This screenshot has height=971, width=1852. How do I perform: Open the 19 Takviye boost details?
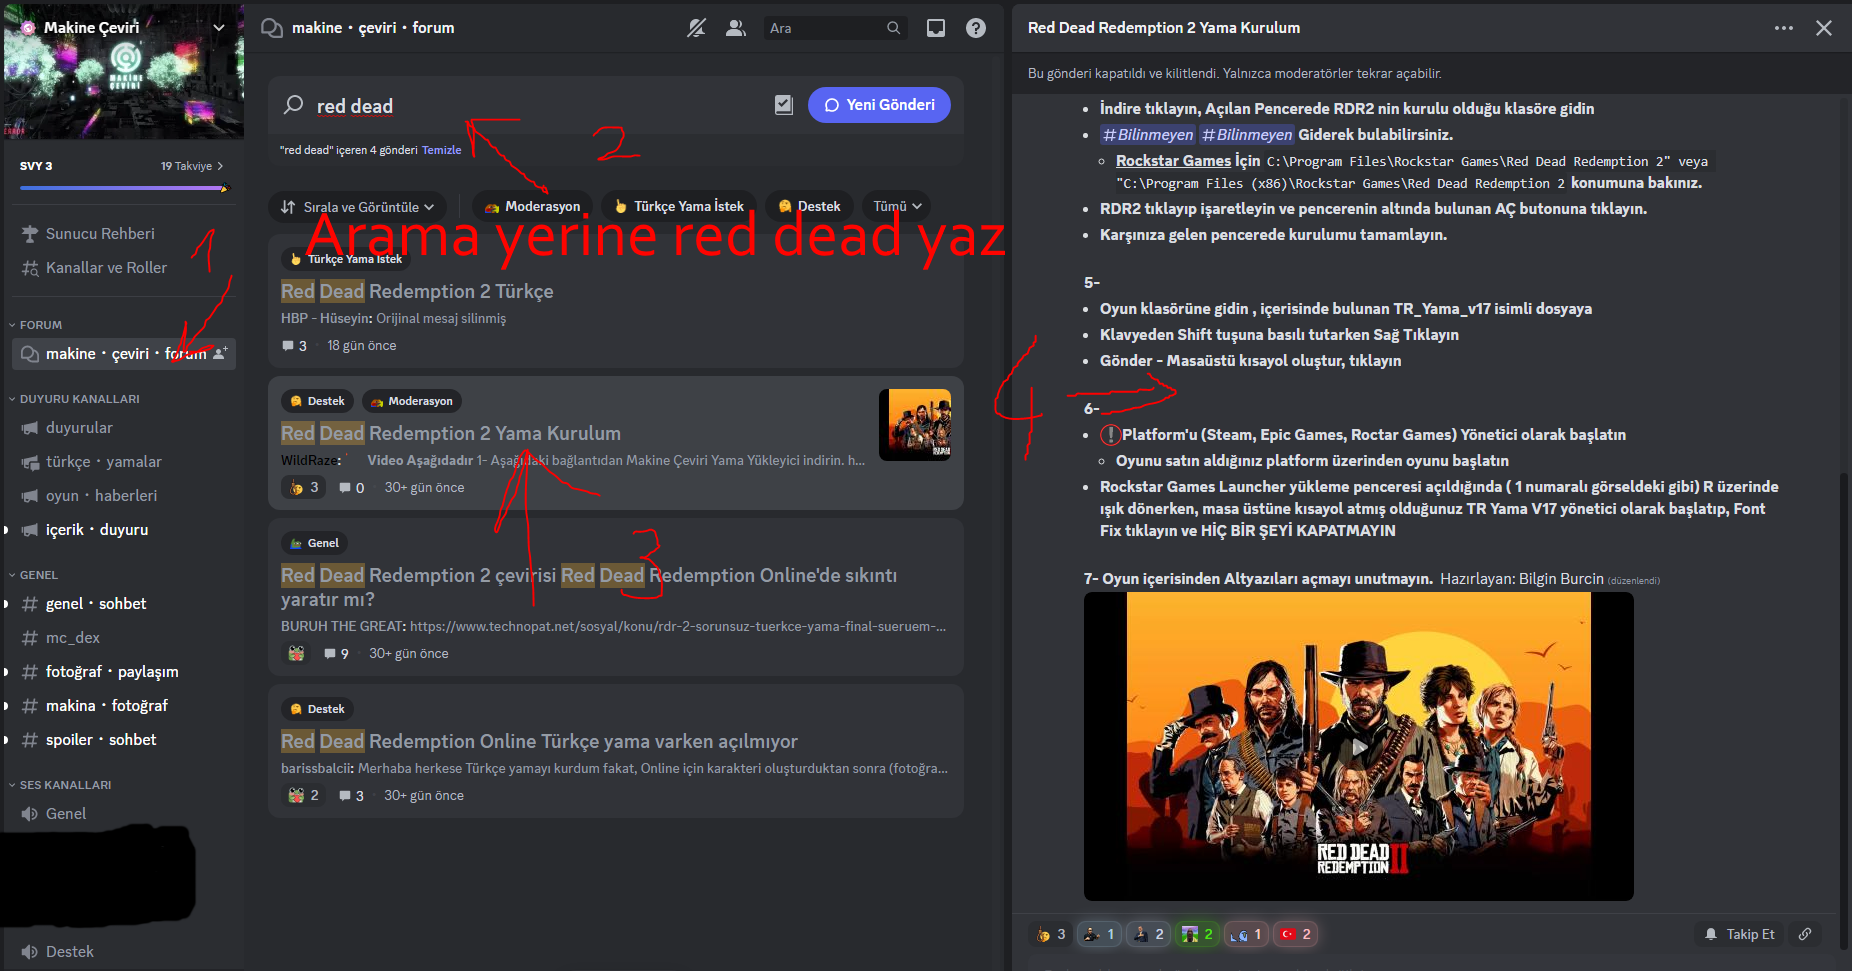(x=192, y=166)
